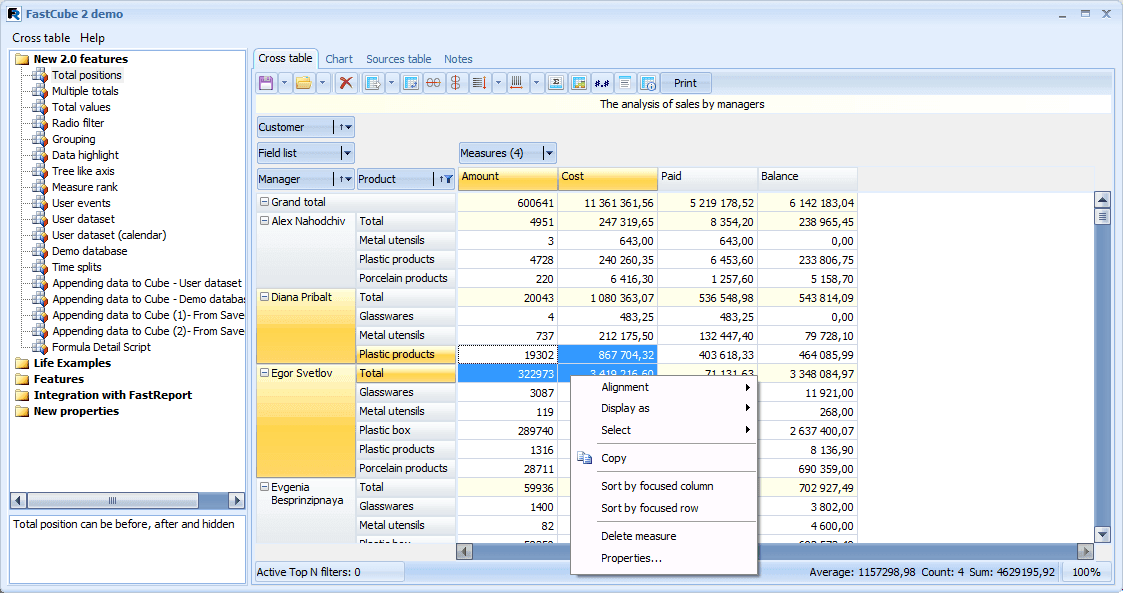
Task: Click the New properties folder icon
Action: 22,412
